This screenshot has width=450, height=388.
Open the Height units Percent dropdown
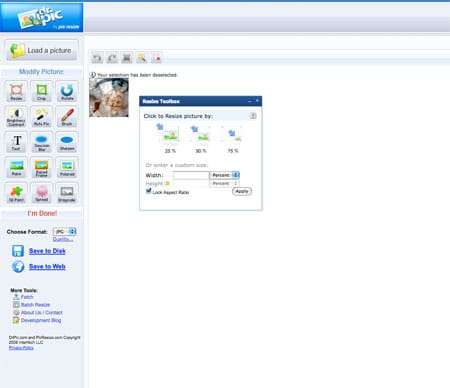224,183
